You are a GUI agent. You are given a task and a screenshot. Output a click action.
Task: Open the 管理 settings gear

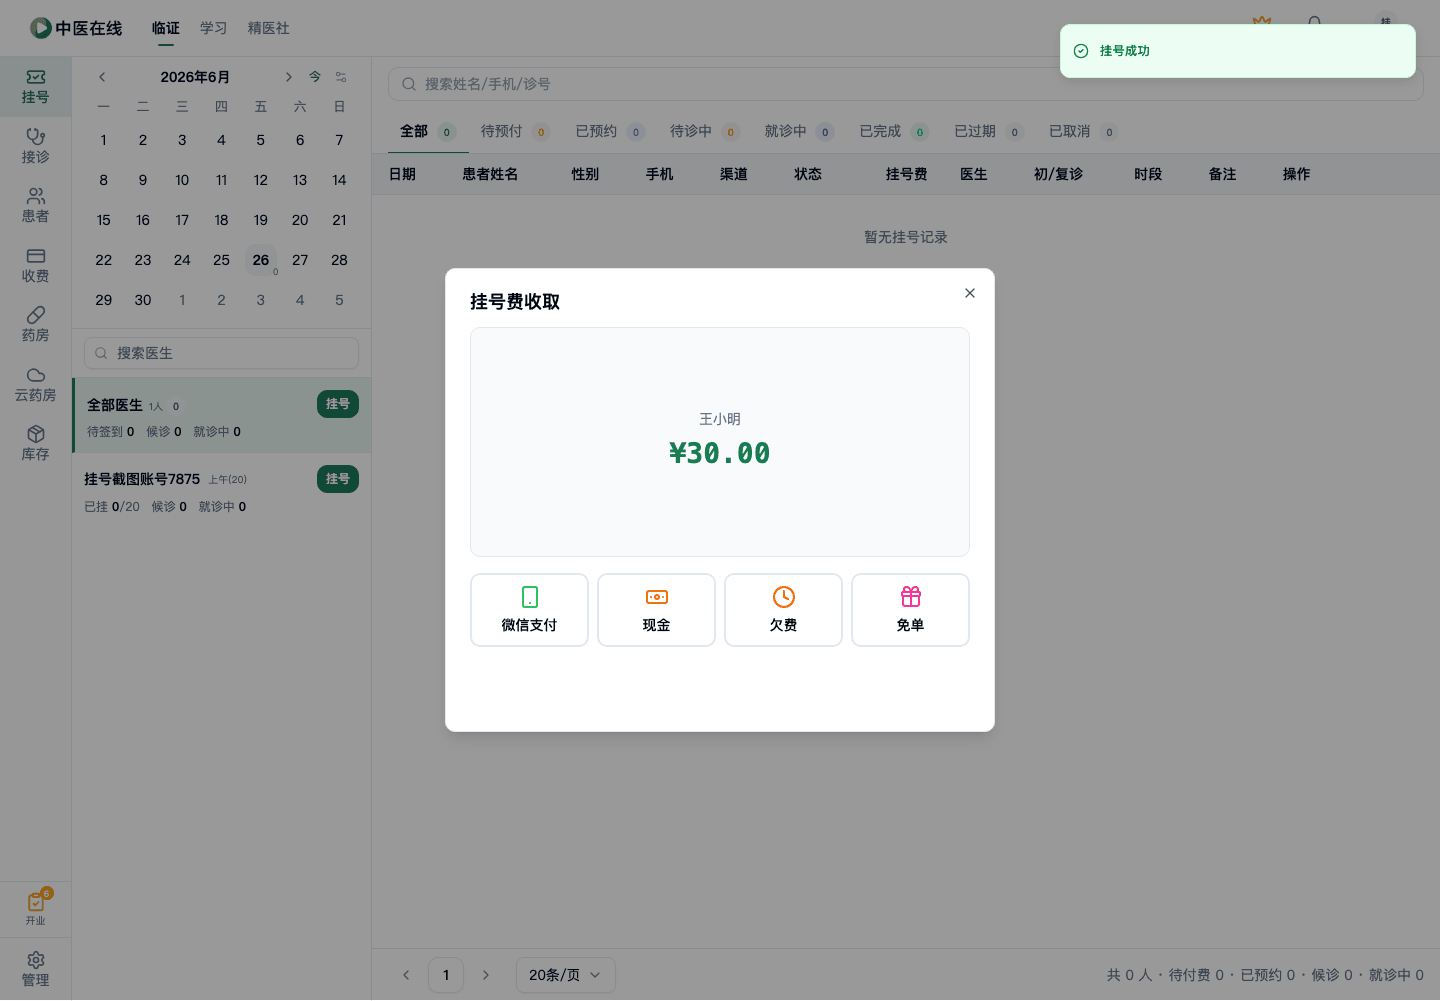[35, 969]
